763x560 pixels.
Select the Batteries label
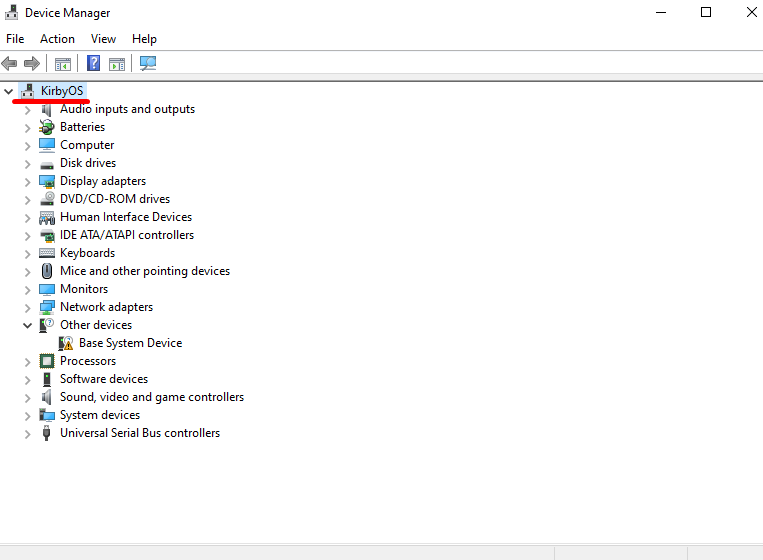(82, 127)
